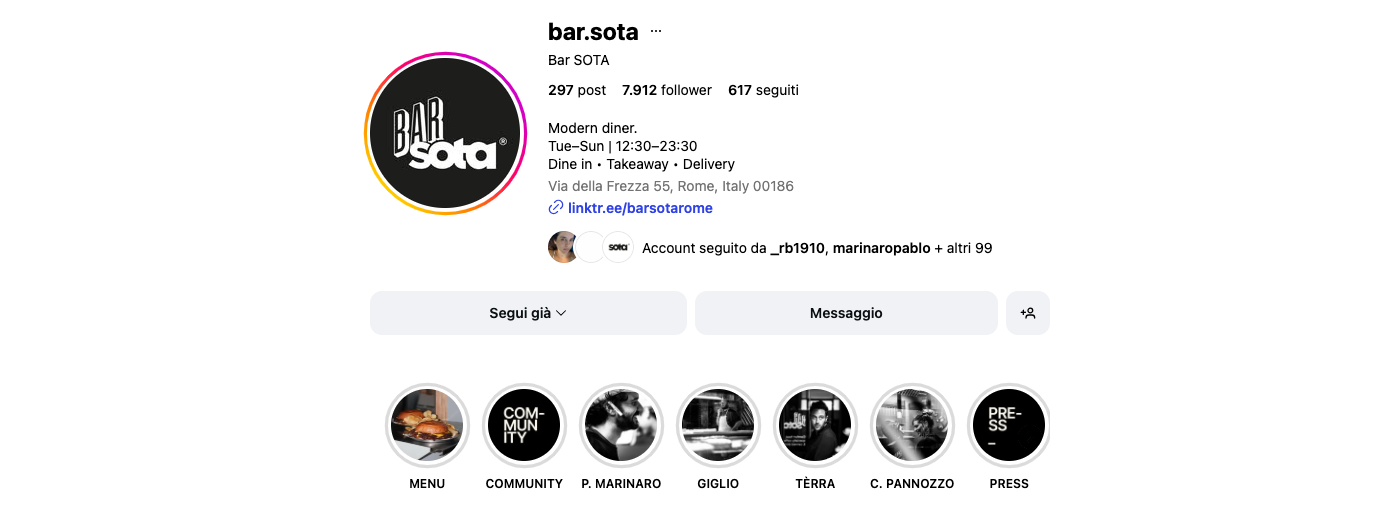The height and width of the screenshot is (509, 1395).
Task: Click the Via della Frezza 55 address
Action: pyautogui.click(x=671, y=186)
